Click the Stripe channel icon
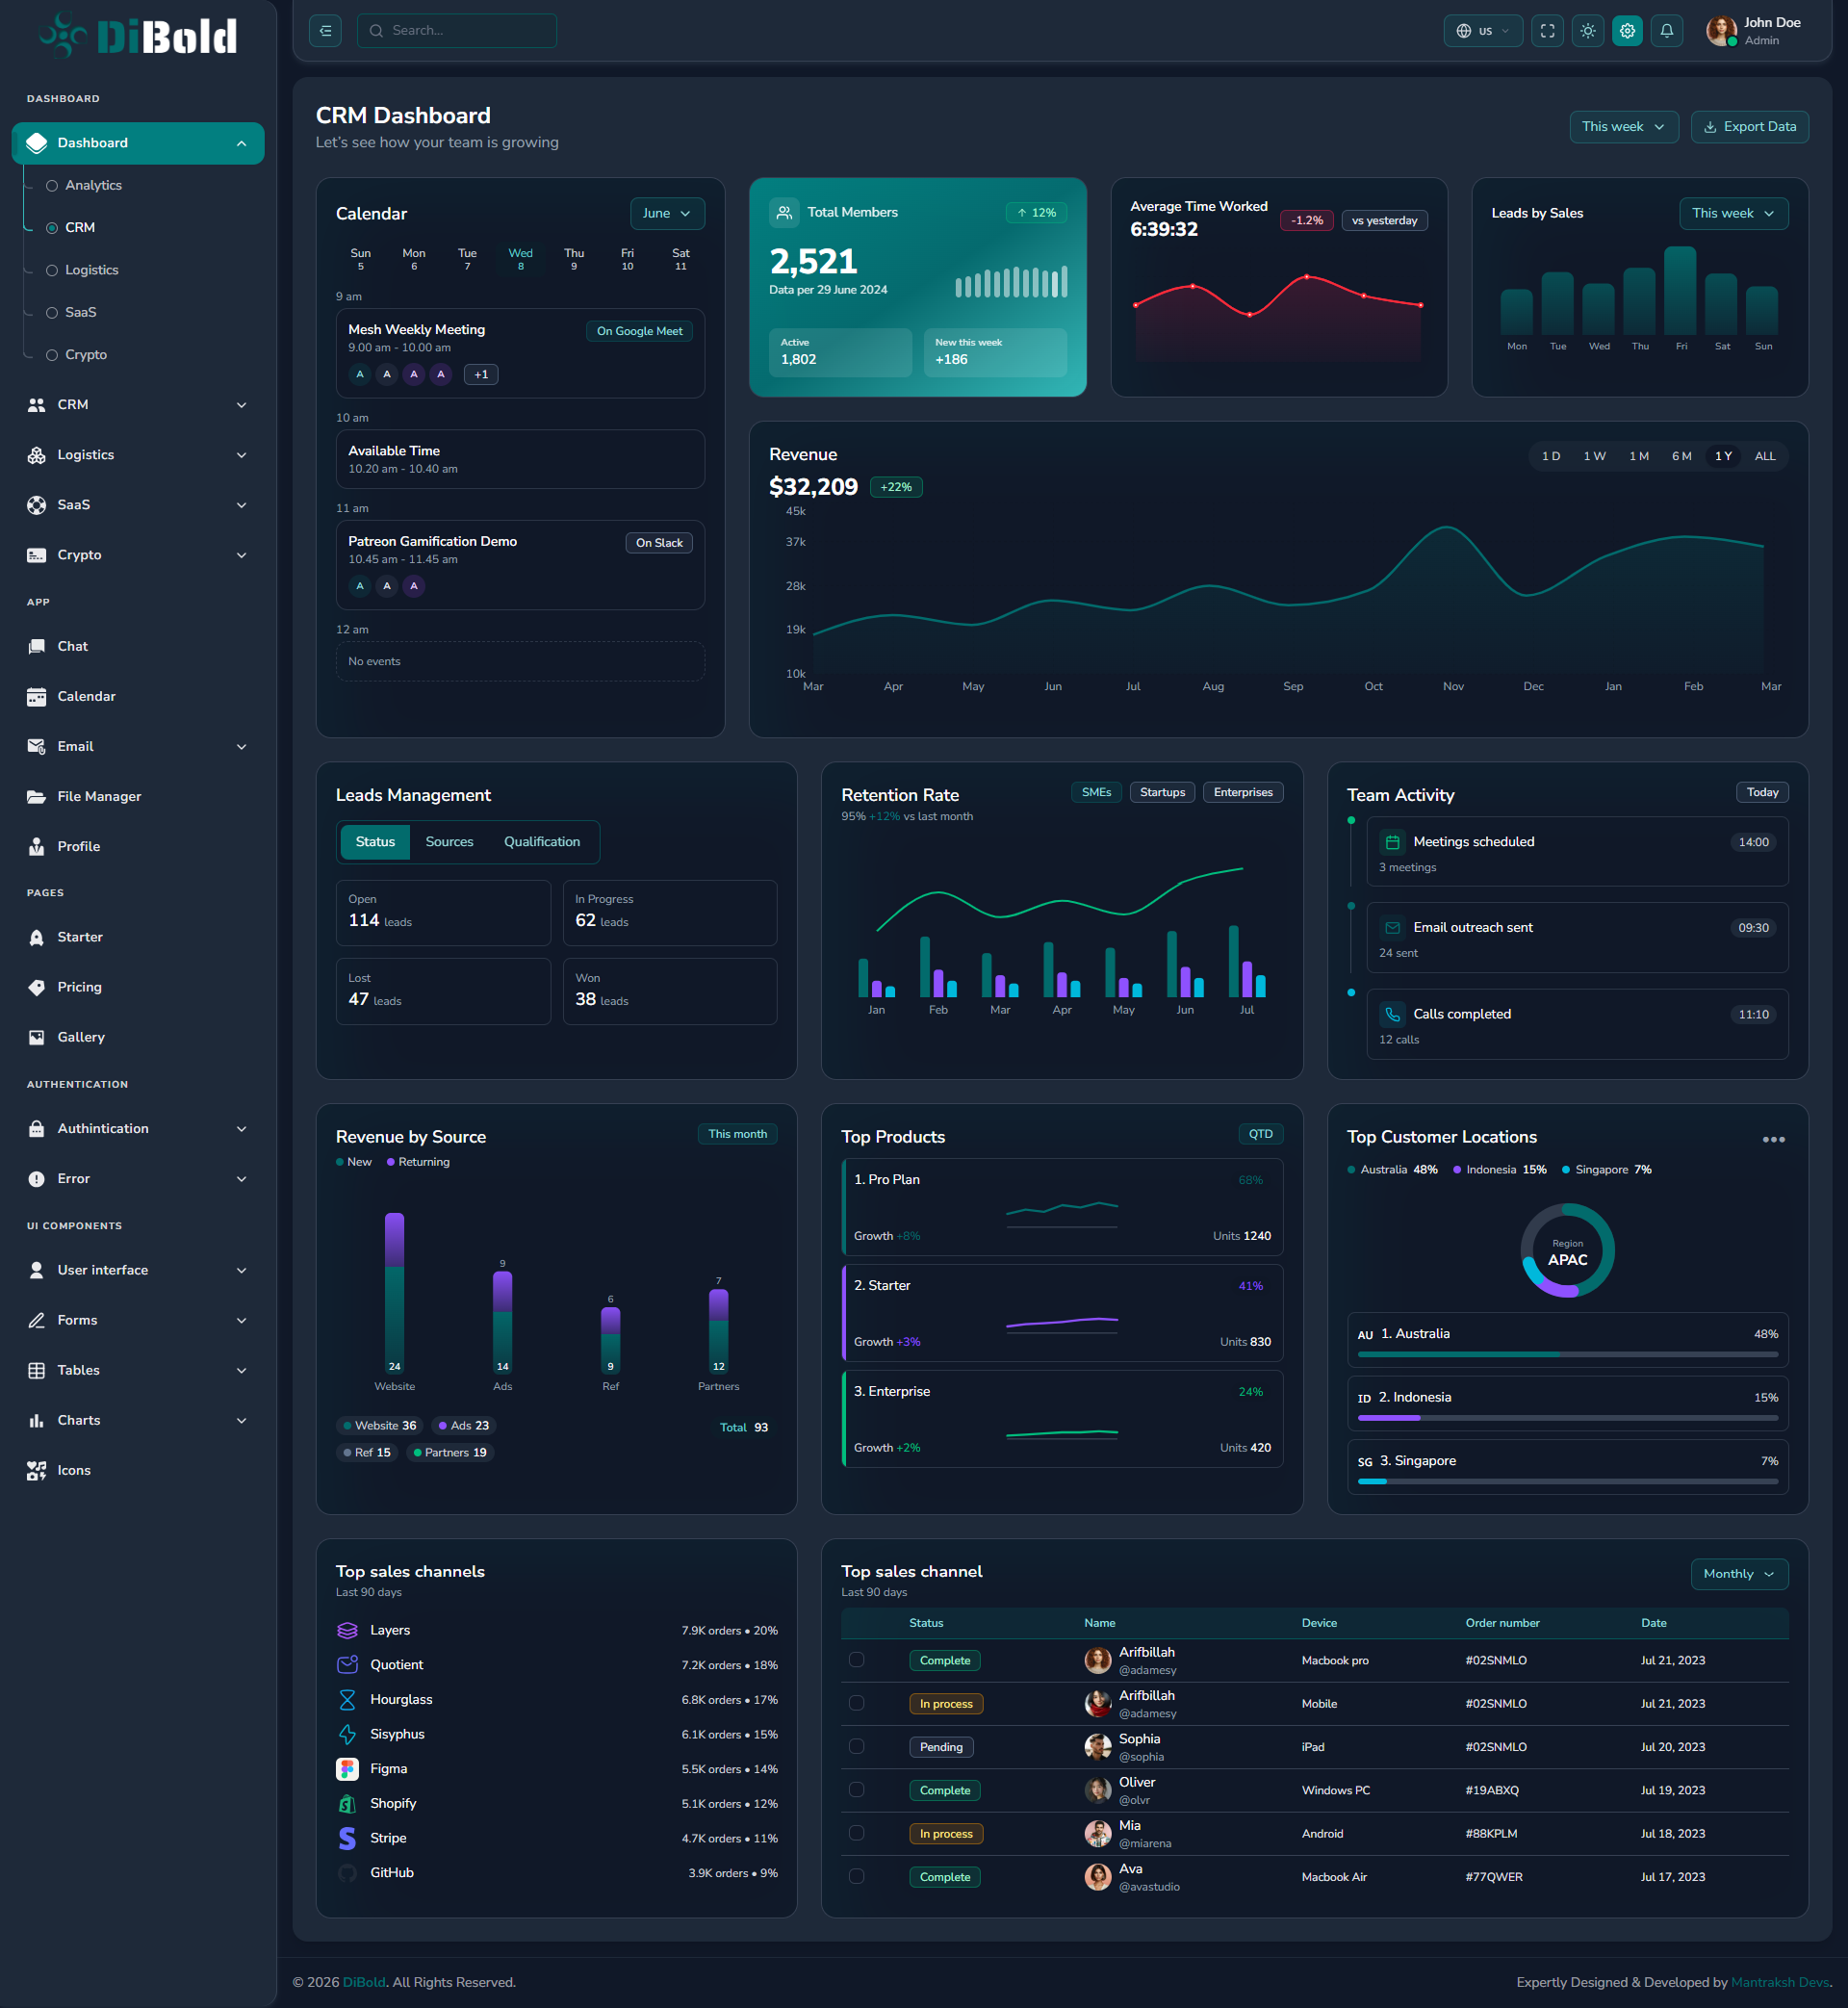This screenshot has width=1848, height=2008. pos(347,1838)
